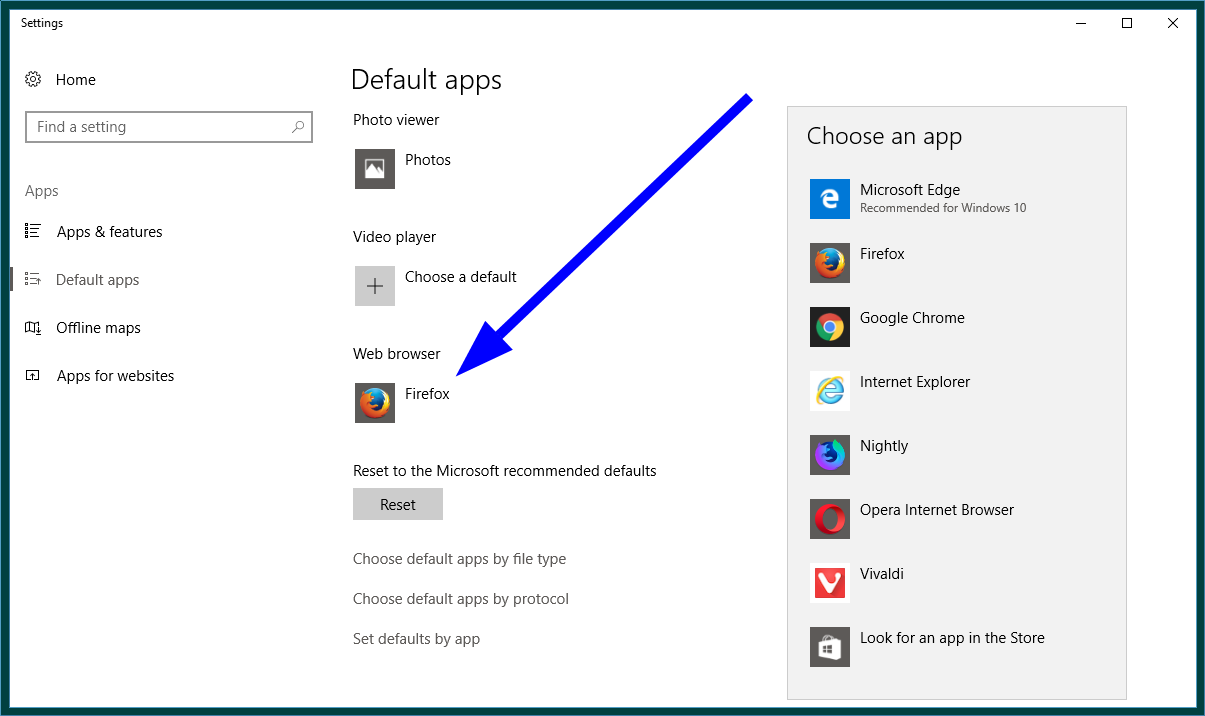Screen dimensions: 1205x716
Task: Click the Home gear icon
Action: click(33, 80)
